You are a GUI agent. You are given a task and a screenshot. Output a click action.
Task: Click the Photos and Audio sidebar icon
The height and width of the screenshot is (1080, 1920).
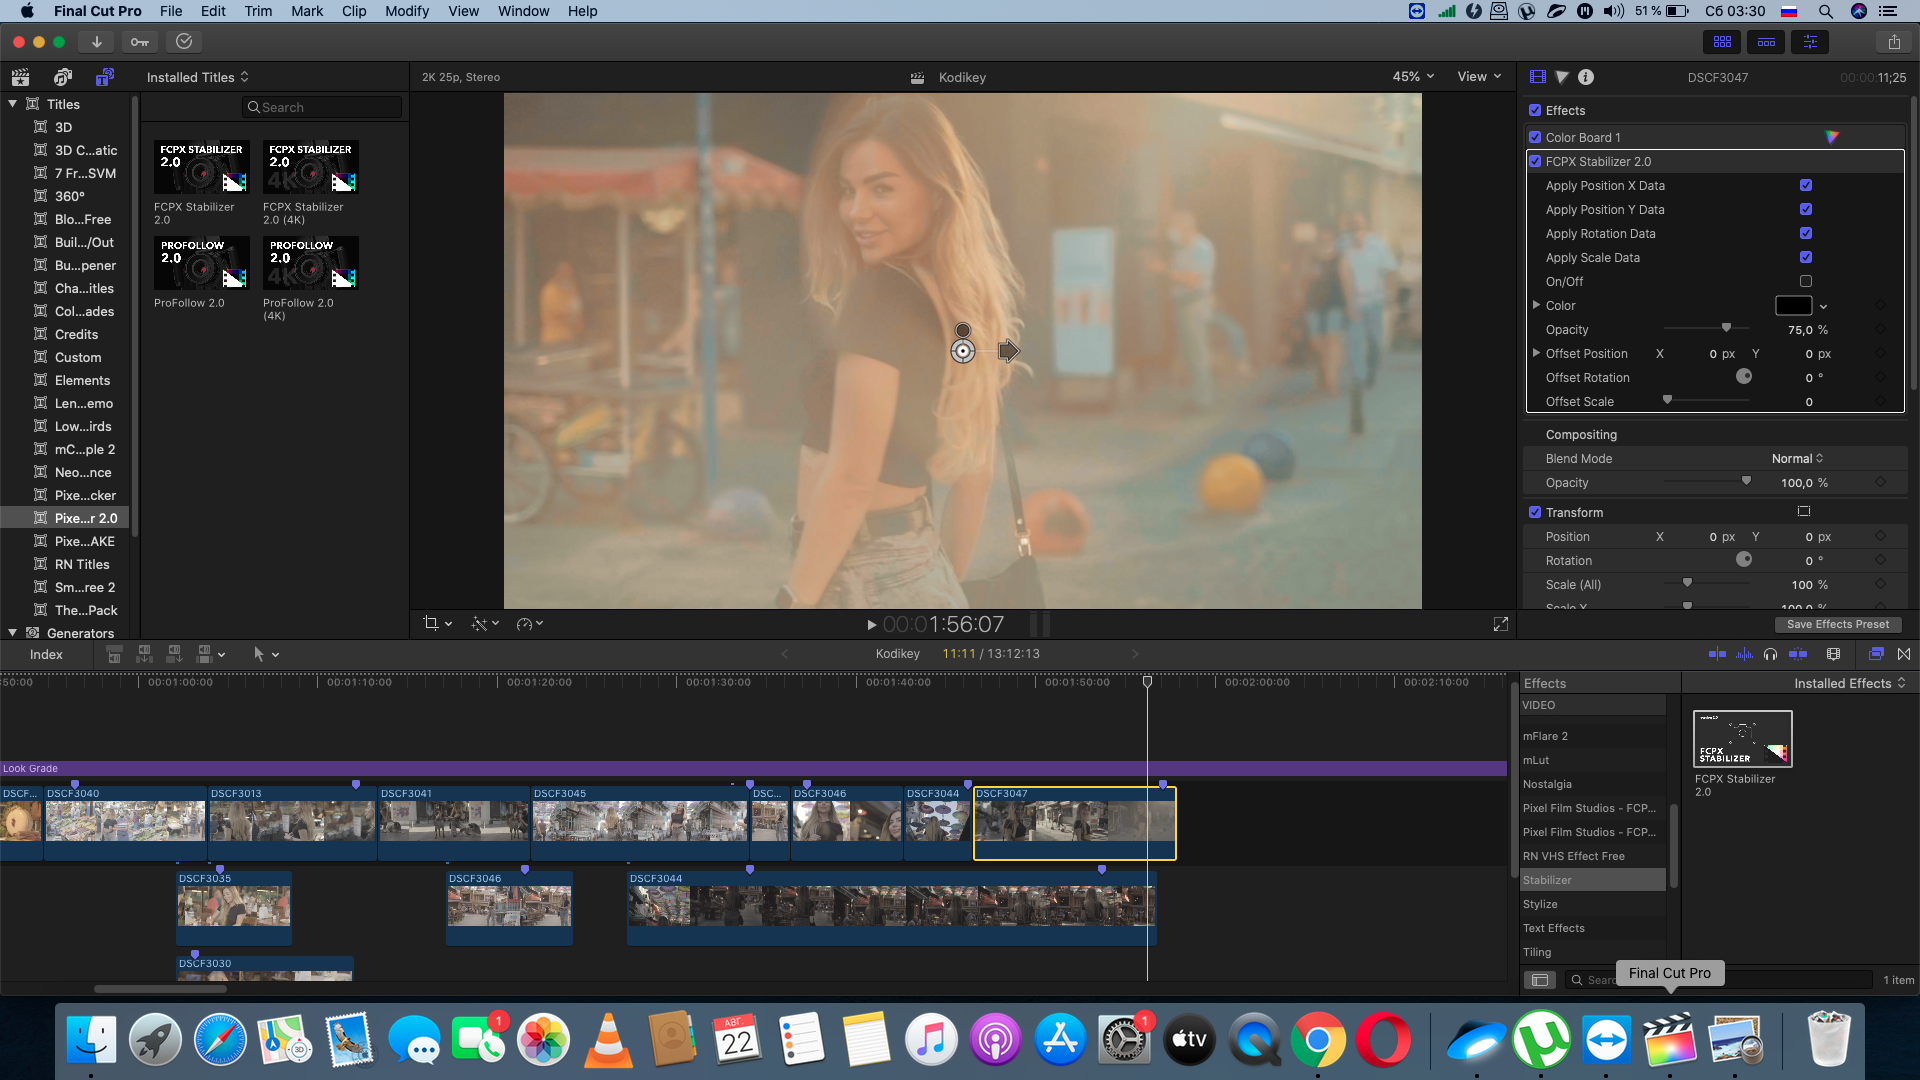62,77
